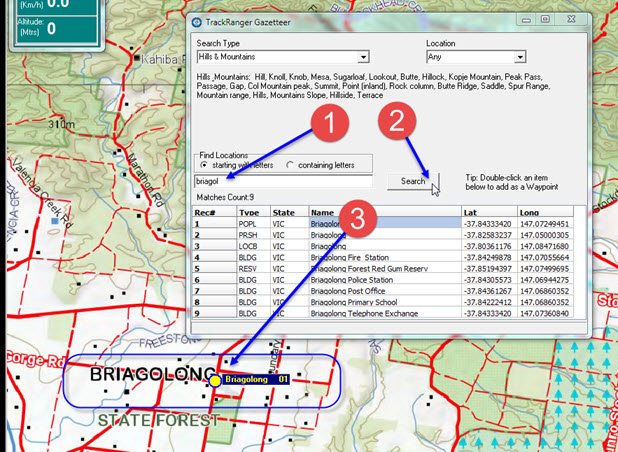The width and height of the screenshot is (618, 452).
Task: Minimize the TrackRanger Gazetteer window
Action: point(527,20)
